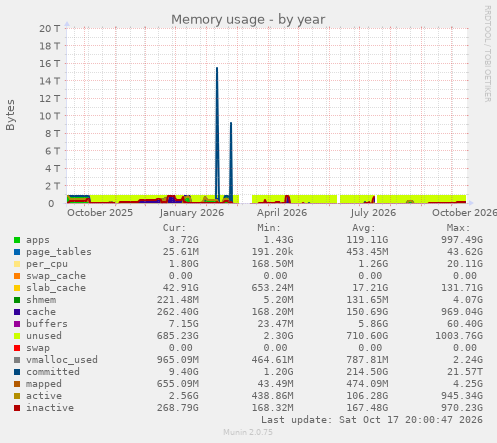
Task: Click the apps green legend swatch
Action: point(17,240)
